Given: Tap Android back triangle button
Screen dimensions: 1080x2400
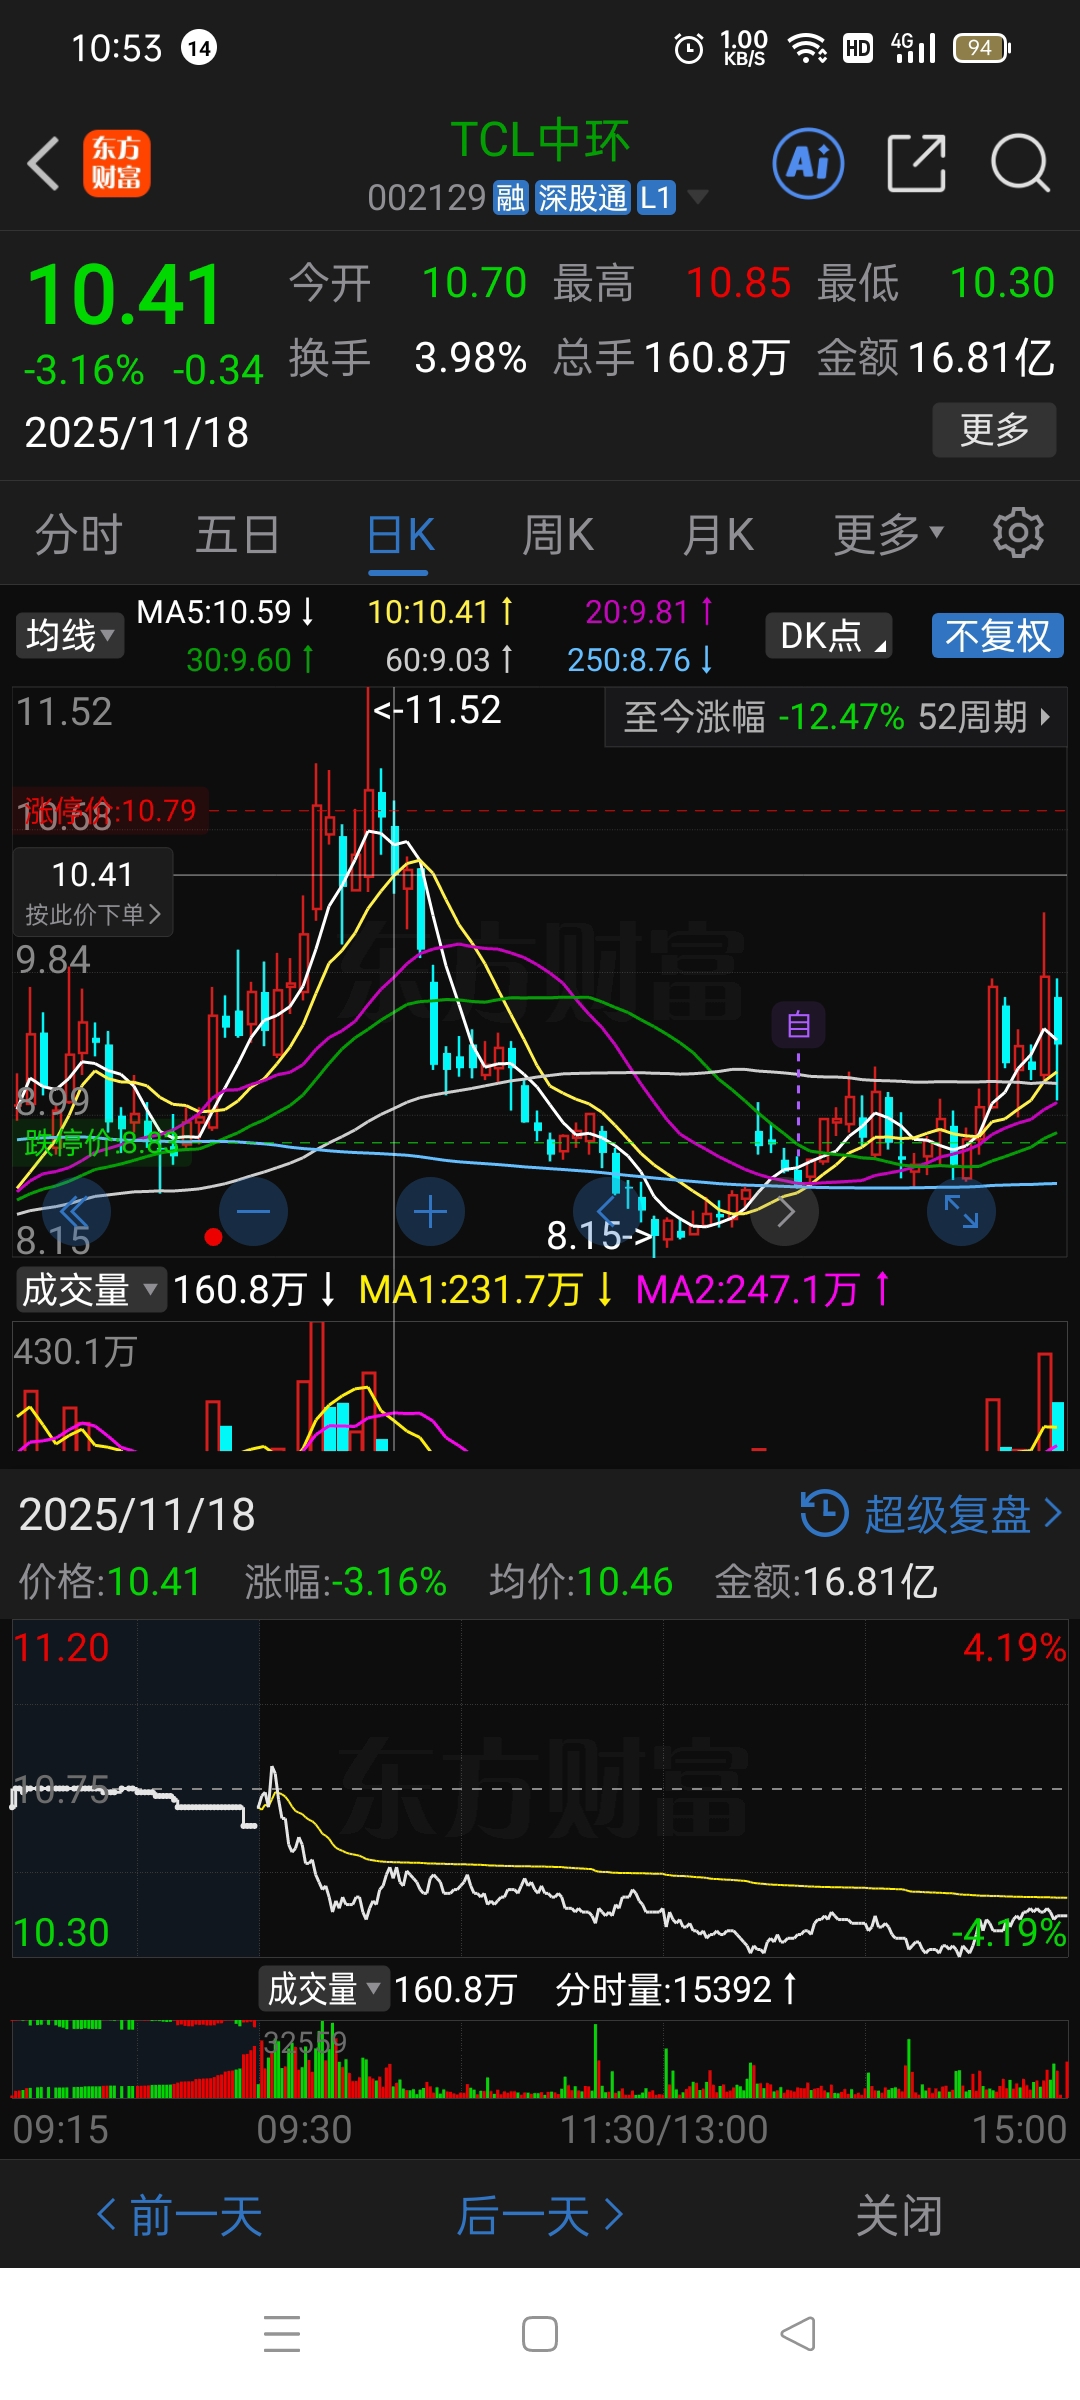Looking at the screenshot, I should coord(798,2334).
